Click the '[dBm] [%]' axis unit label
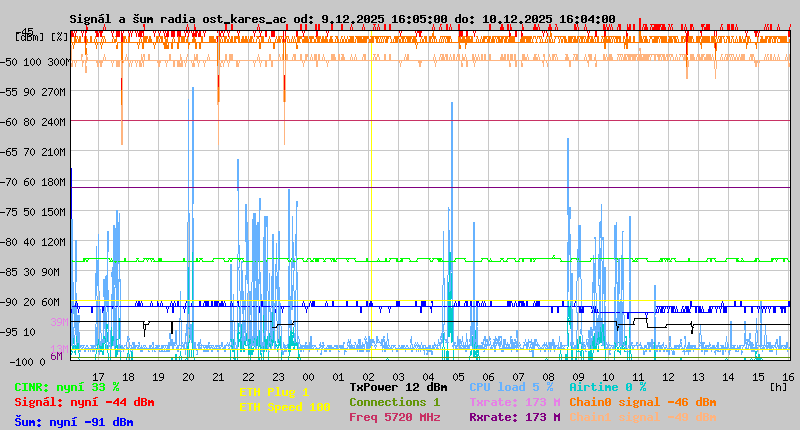800x430 pixels. 42,37
